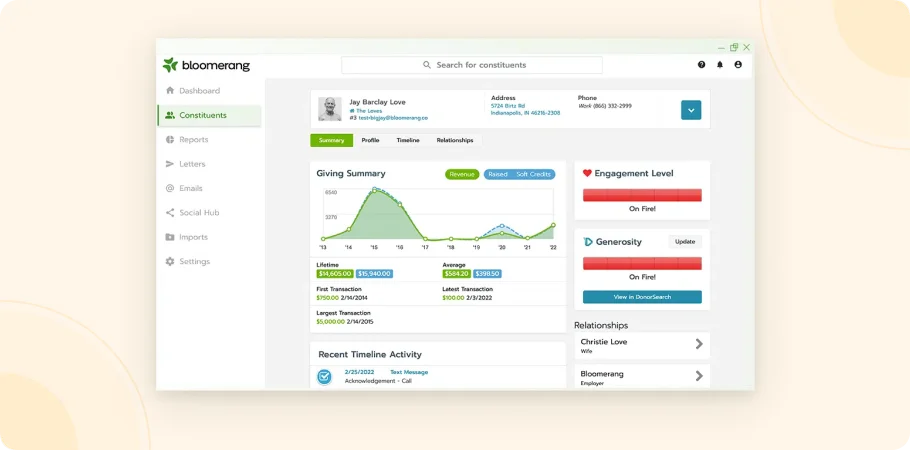Select the Constituents menu item
This screenshot has height=450, width=910.
tap(209, 115)
